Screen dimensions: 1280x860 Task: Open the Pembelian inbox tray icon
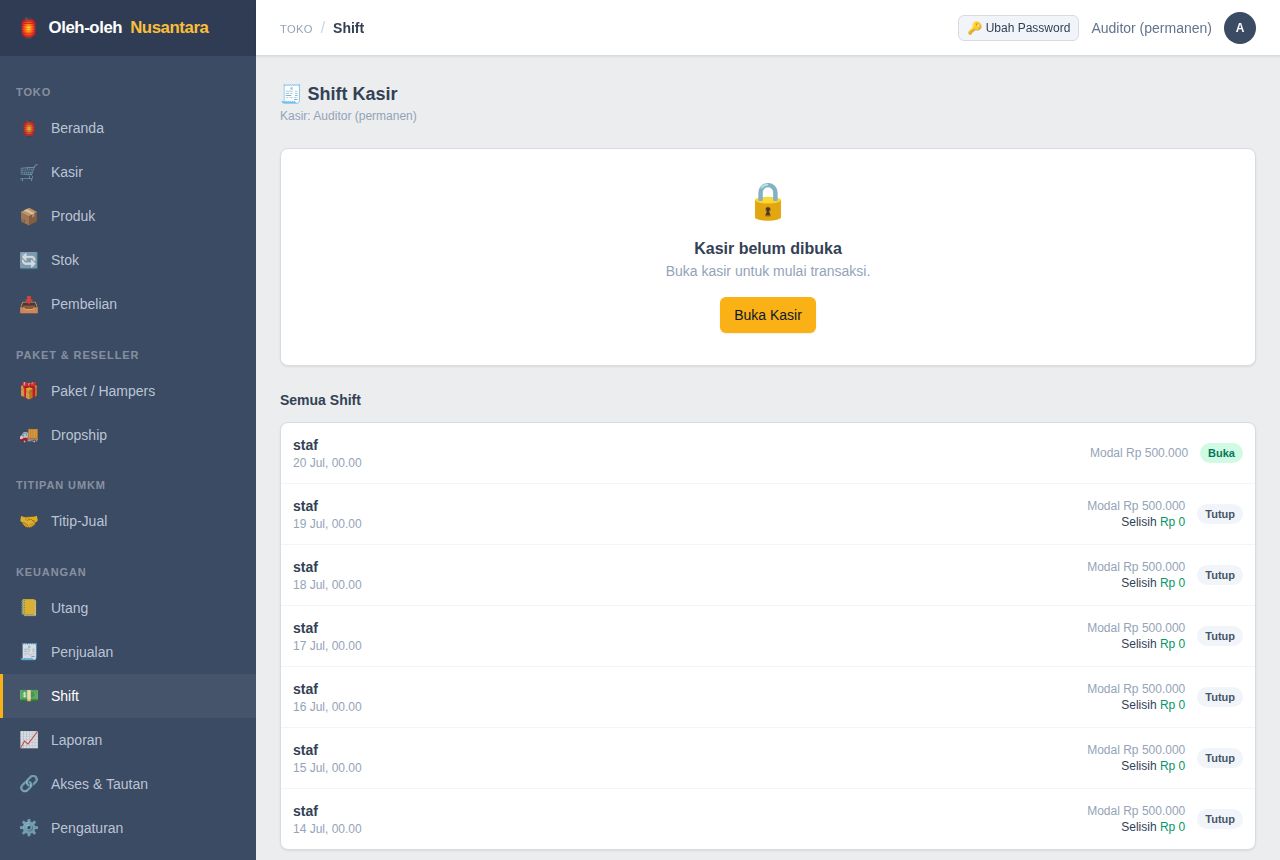[29, 304]
